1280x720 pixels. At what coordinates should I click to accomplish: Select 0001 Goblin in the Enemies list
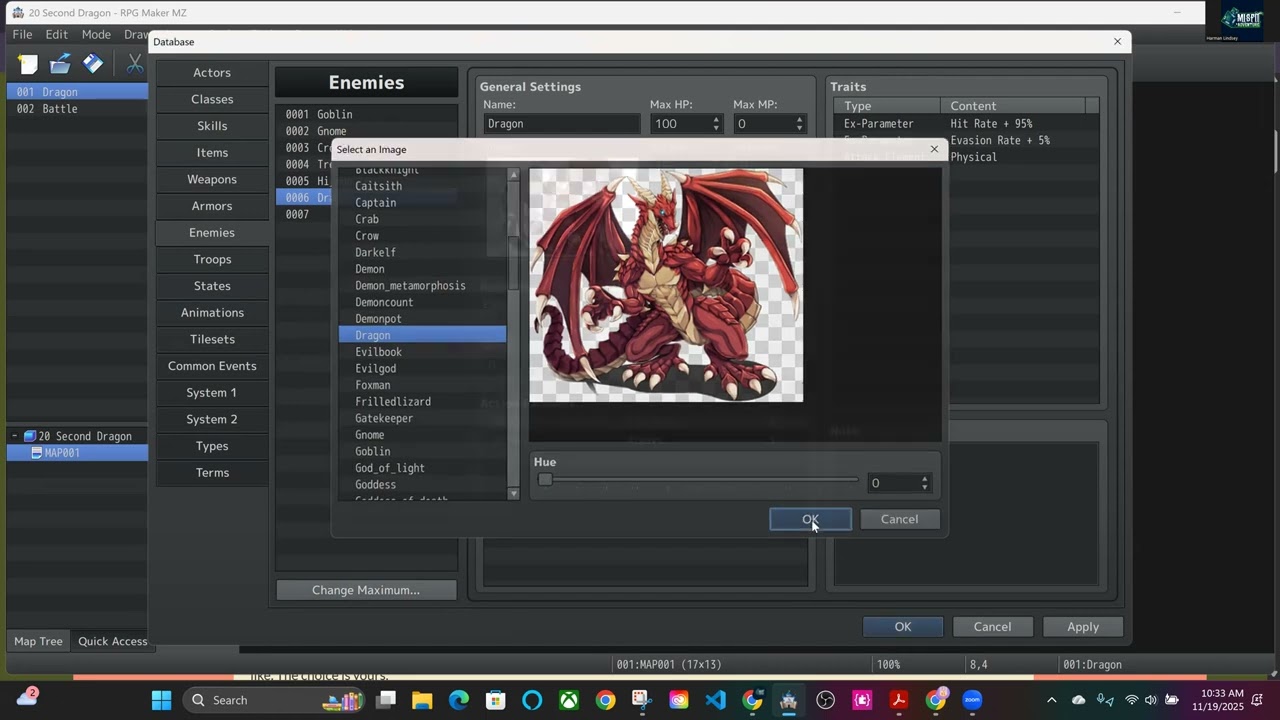point(366,114)
